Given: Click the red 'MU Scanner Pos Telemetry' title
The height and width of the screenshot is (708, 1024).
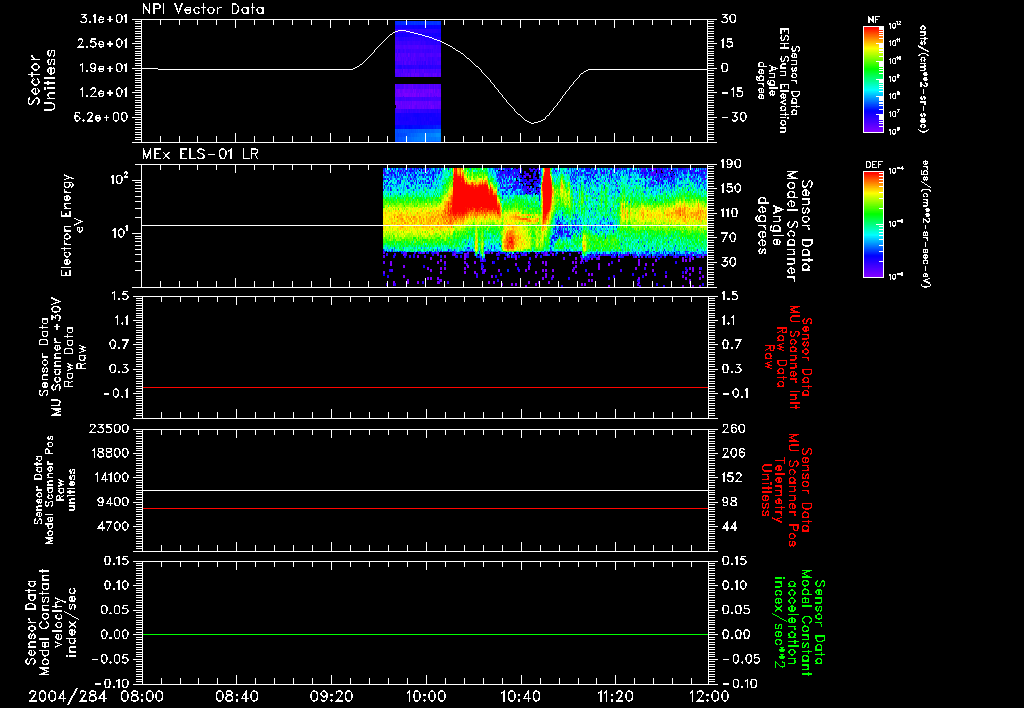Looking at the screenshot, I should tap(787, 490).
